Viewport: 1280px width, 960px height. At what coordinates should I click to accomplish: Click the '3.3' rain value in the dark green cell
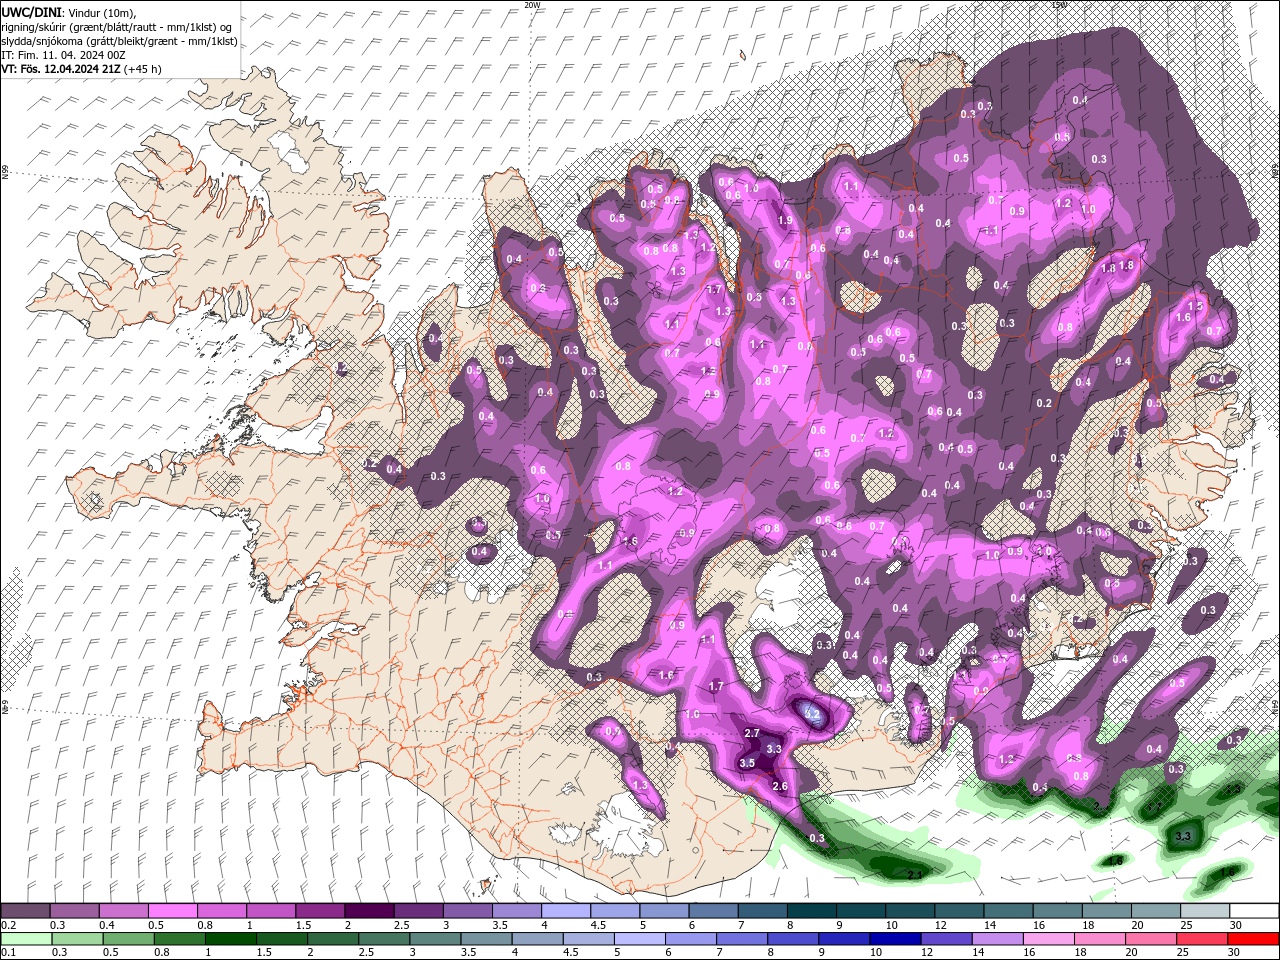1184,836
